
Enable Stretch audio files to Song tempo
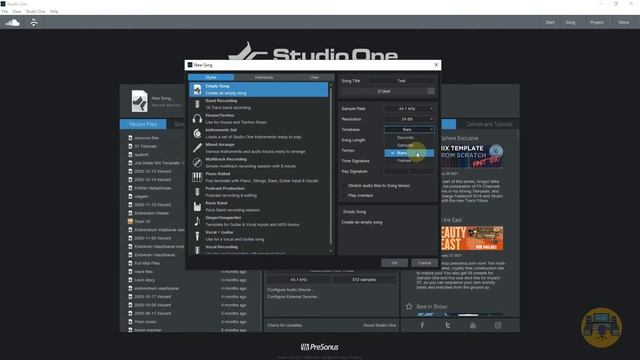[344, 185]
